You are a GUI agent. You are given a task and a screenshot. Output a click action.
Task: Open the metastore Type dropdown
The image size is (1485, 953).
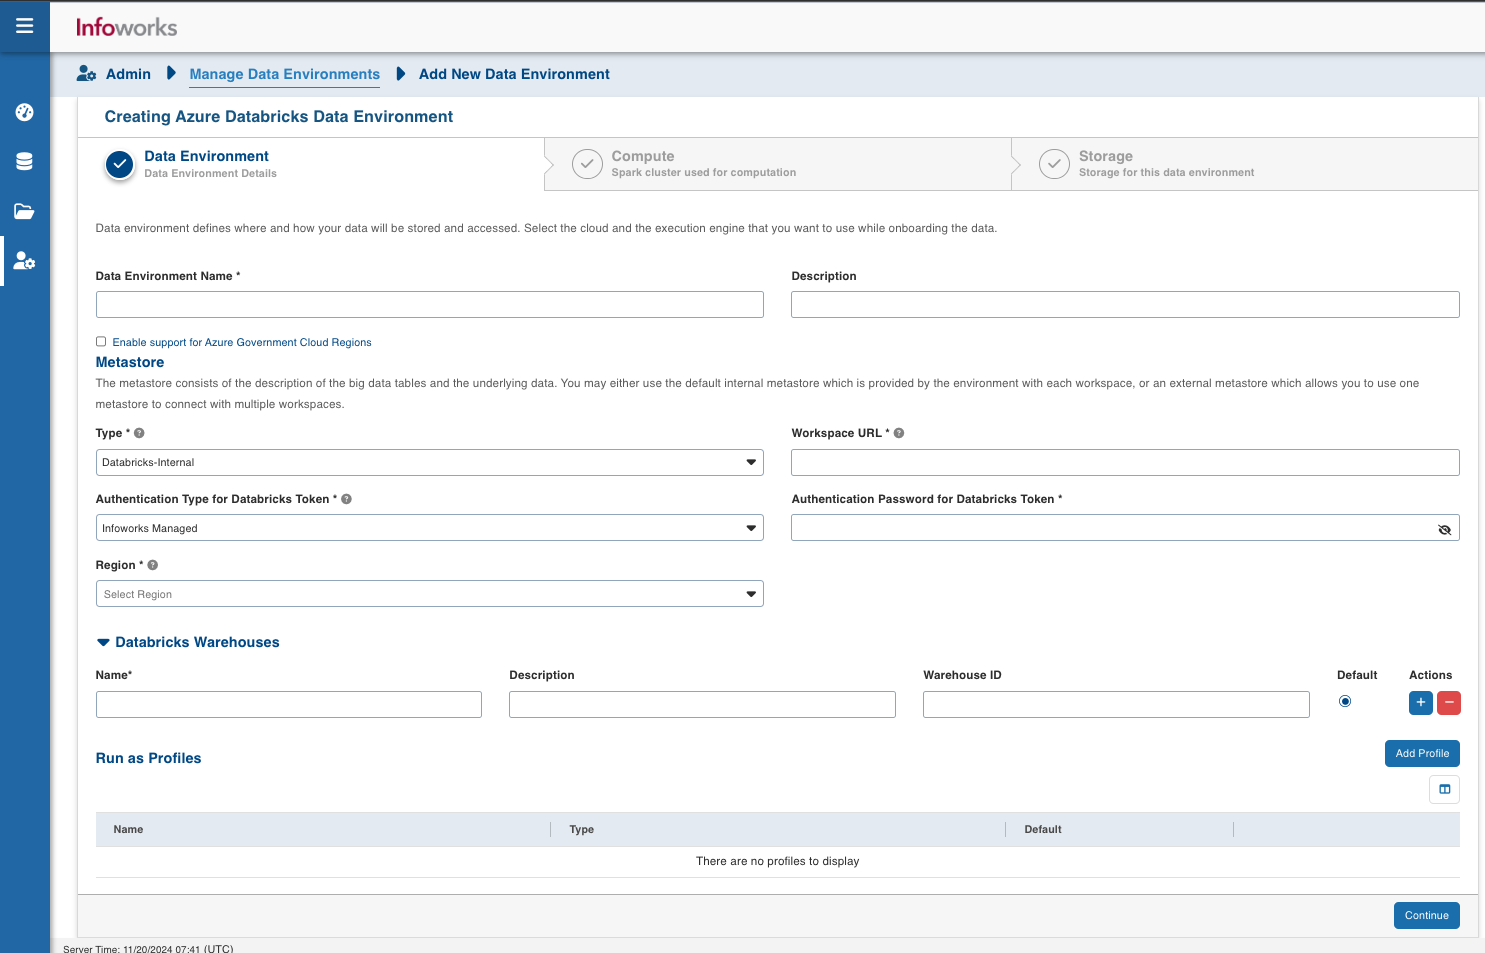click(x=429, y=462)
